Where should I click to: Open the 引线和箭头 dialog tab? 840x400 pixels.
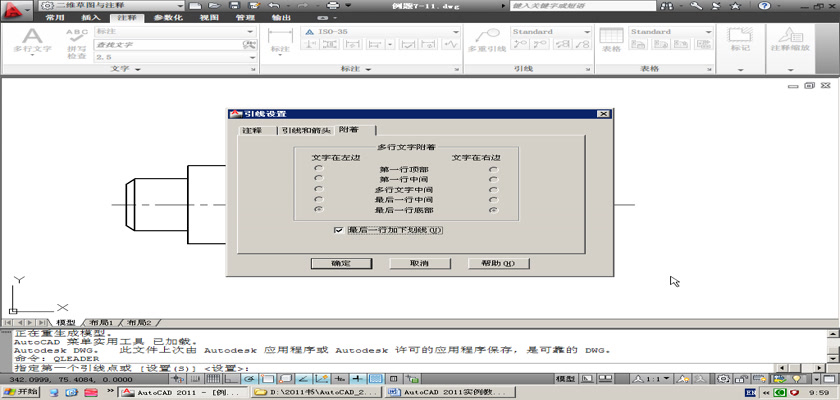click(306, 130)
